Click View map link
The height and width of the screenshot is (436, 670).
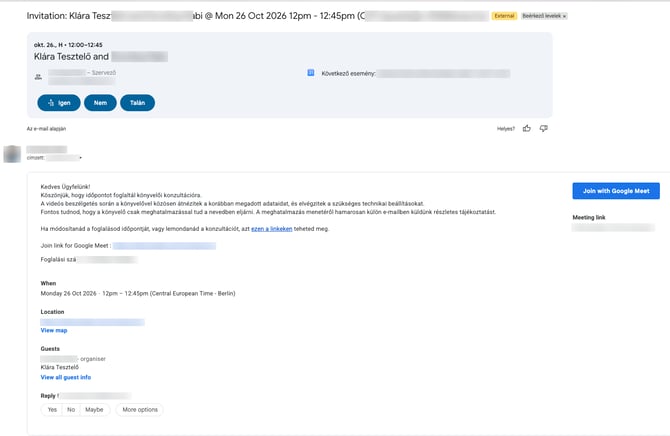pos(54,330)
